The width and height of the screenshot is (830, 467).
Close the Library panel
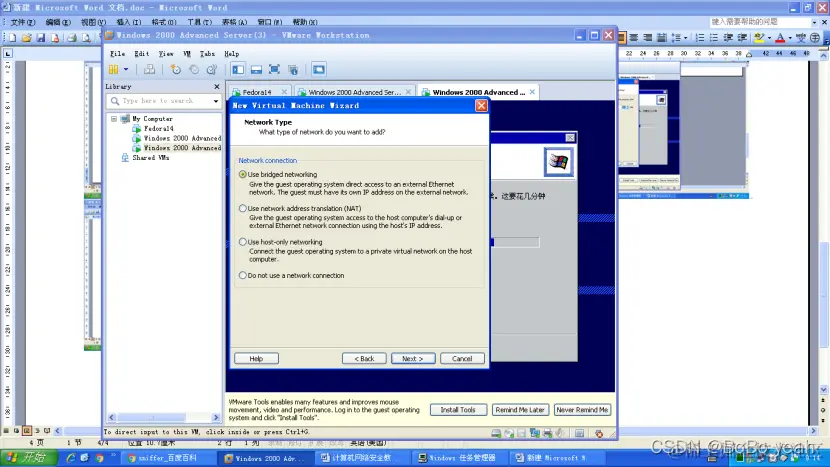click(x=216, y=86)
